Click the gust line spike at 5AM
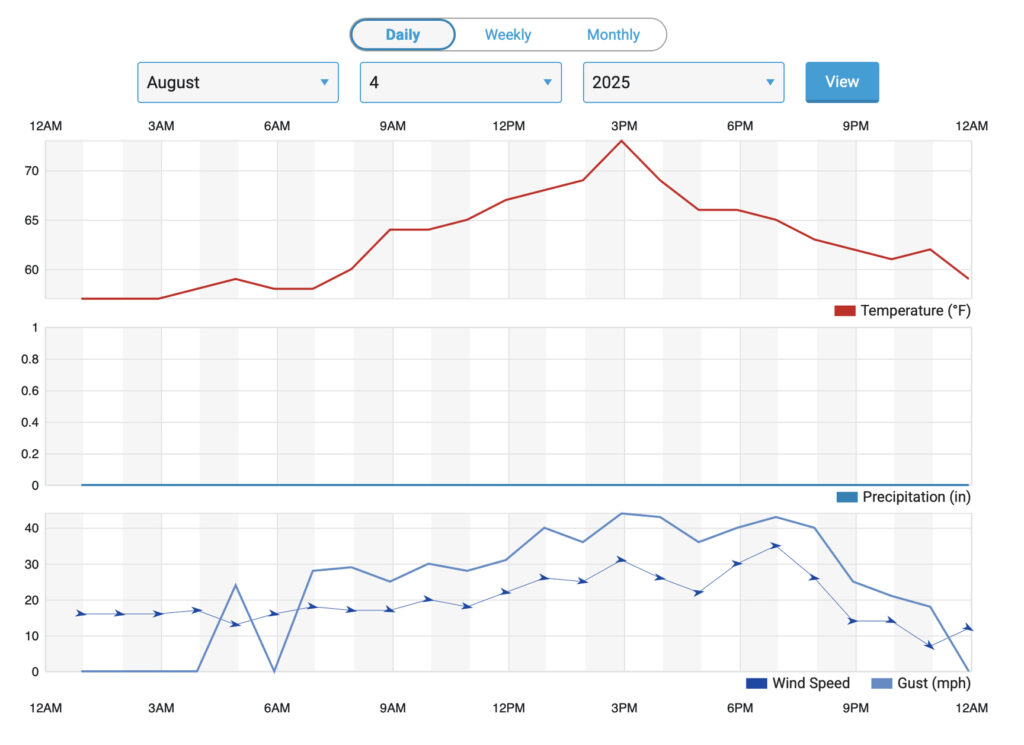Screen dimensions: 1024x745 pyautogui.click(x=236, y=585)
